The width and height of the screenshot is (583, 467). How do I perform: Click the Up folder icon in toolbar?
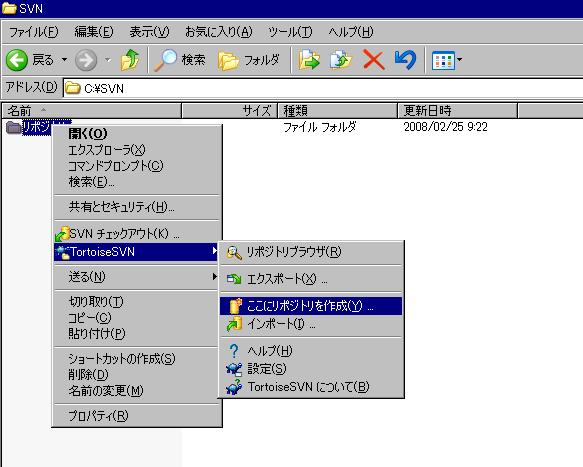pyautogui.click(x=130, y=60)
